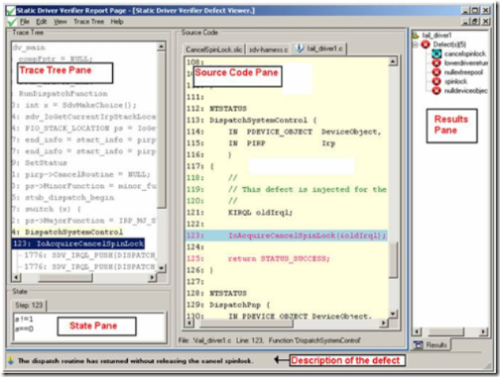This screenshot has height=377, width=500.
Task: Click the fail_driver1 root icon in results
Action: pos(415,35)
